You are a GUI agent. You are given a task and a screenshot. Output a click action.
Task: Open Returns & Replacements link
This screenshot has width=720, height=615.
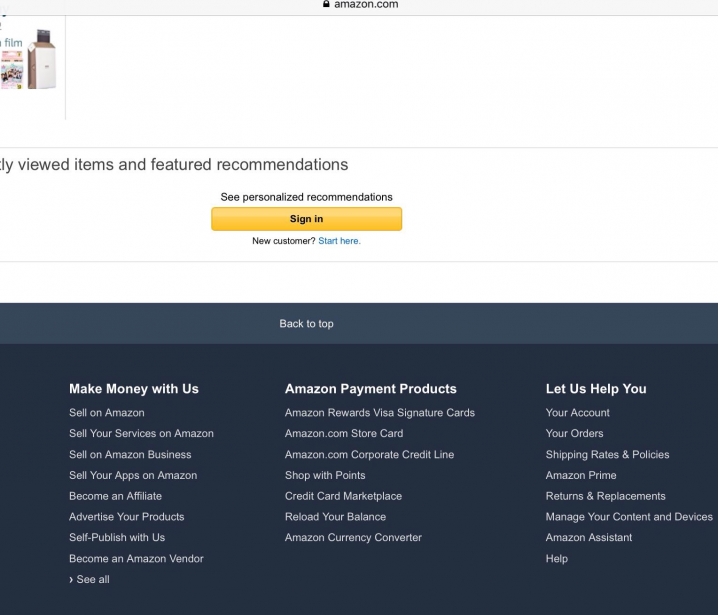click(x=605, y=496)
